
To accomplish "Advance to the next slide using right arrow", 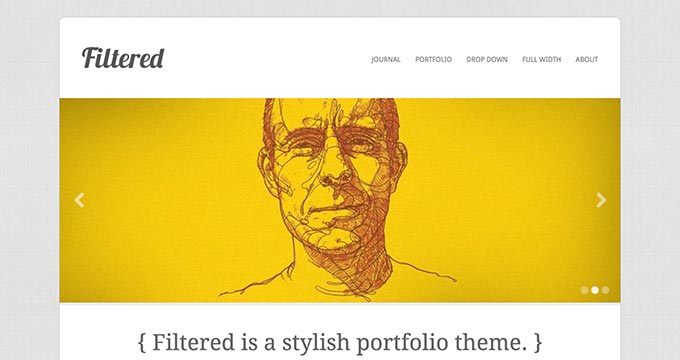I will pyautogui.click(x=601, y=200).
